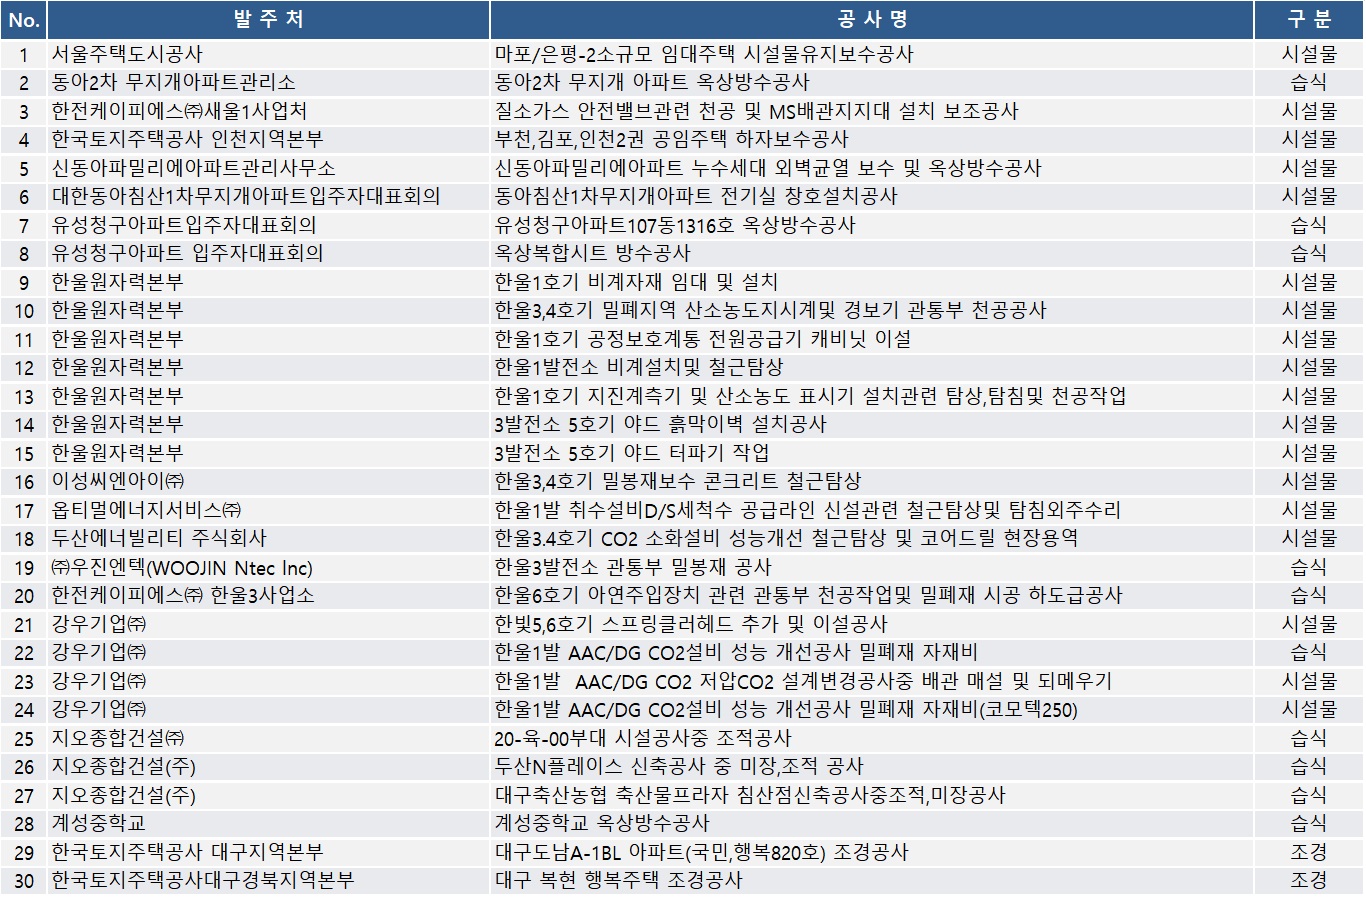Click the '옥상복합시트 방수공사' project cell
The height and width of the screenshot is (897, 1366).
coord(592,253)
